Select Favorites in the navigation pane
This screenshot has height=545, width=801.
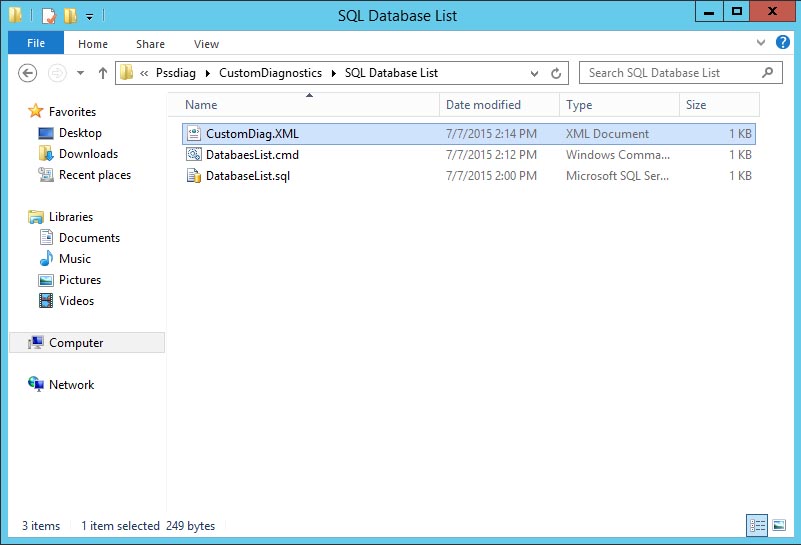click(72, 111)
